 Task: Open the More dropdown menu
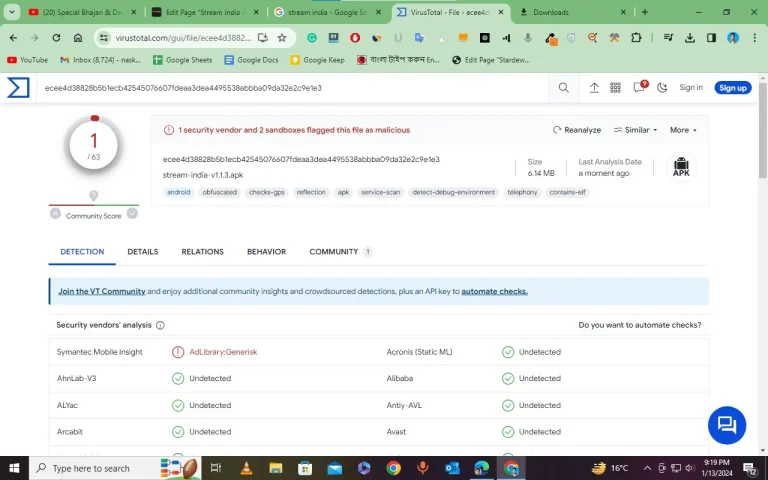point(683,130)
